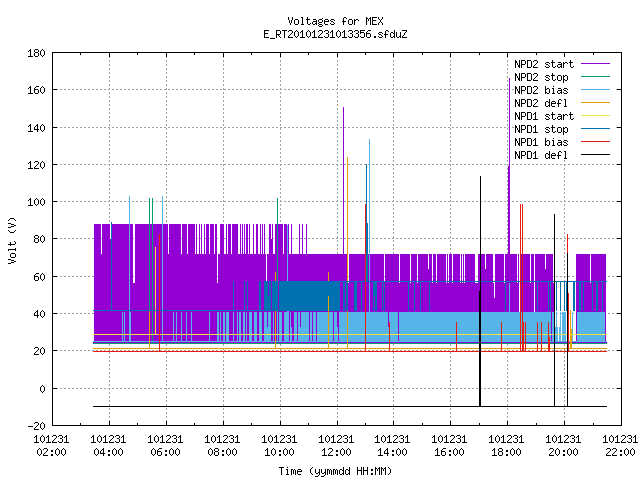Image resolution: width=640 pixels, height=480 pixels.
Task: Click the 06:00 time tick label
Action: click(165, 453)
